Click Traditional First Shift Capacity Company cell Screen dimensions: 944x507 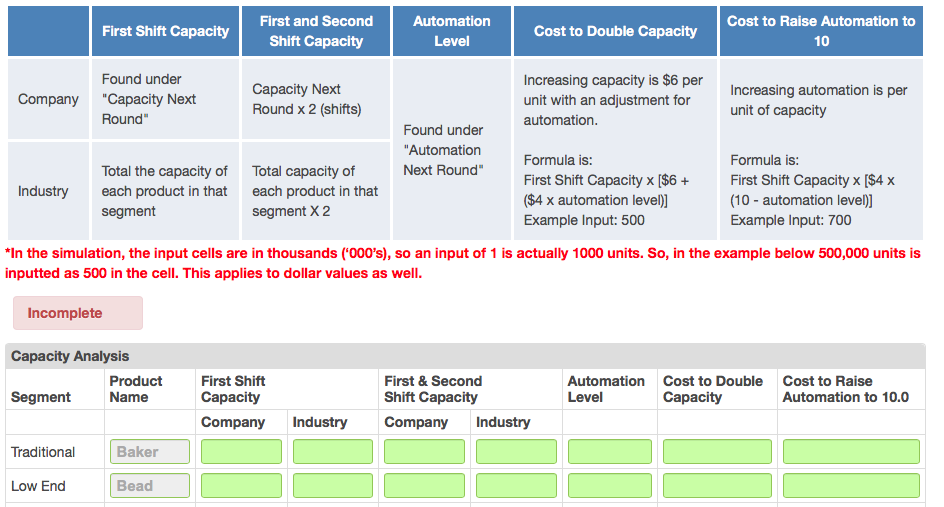click(241, 452)
